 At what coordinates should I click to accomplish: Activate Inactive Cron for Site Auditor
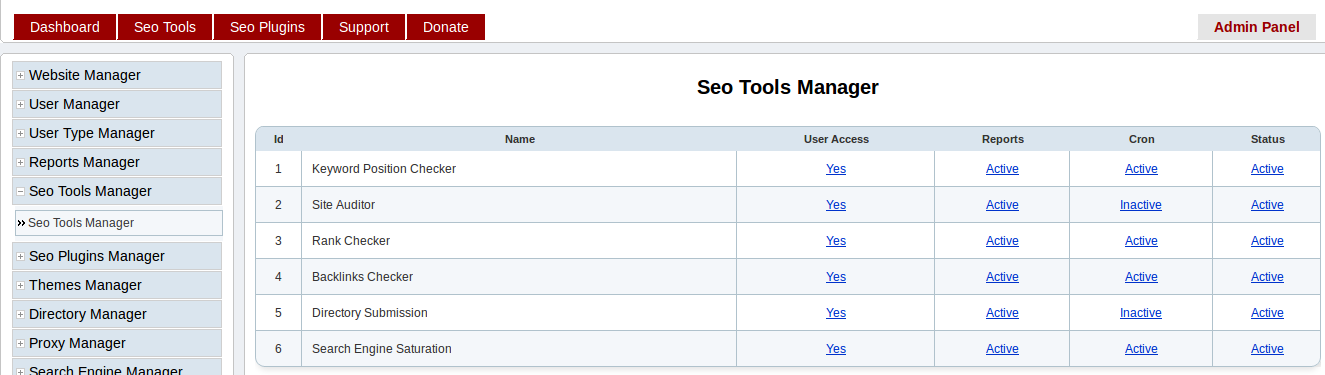pos(1141,205)
